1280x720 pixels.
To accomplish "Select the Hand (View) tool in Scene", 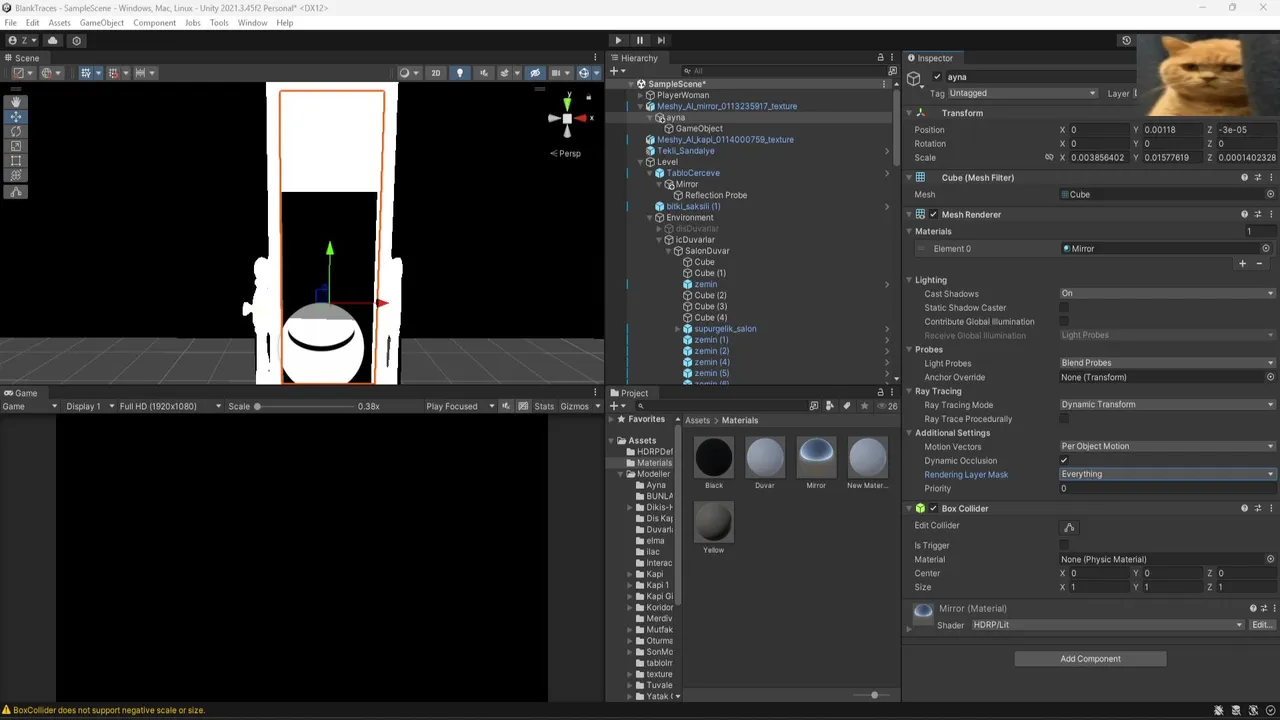I will pyautogui.click(x=16, y=102).
